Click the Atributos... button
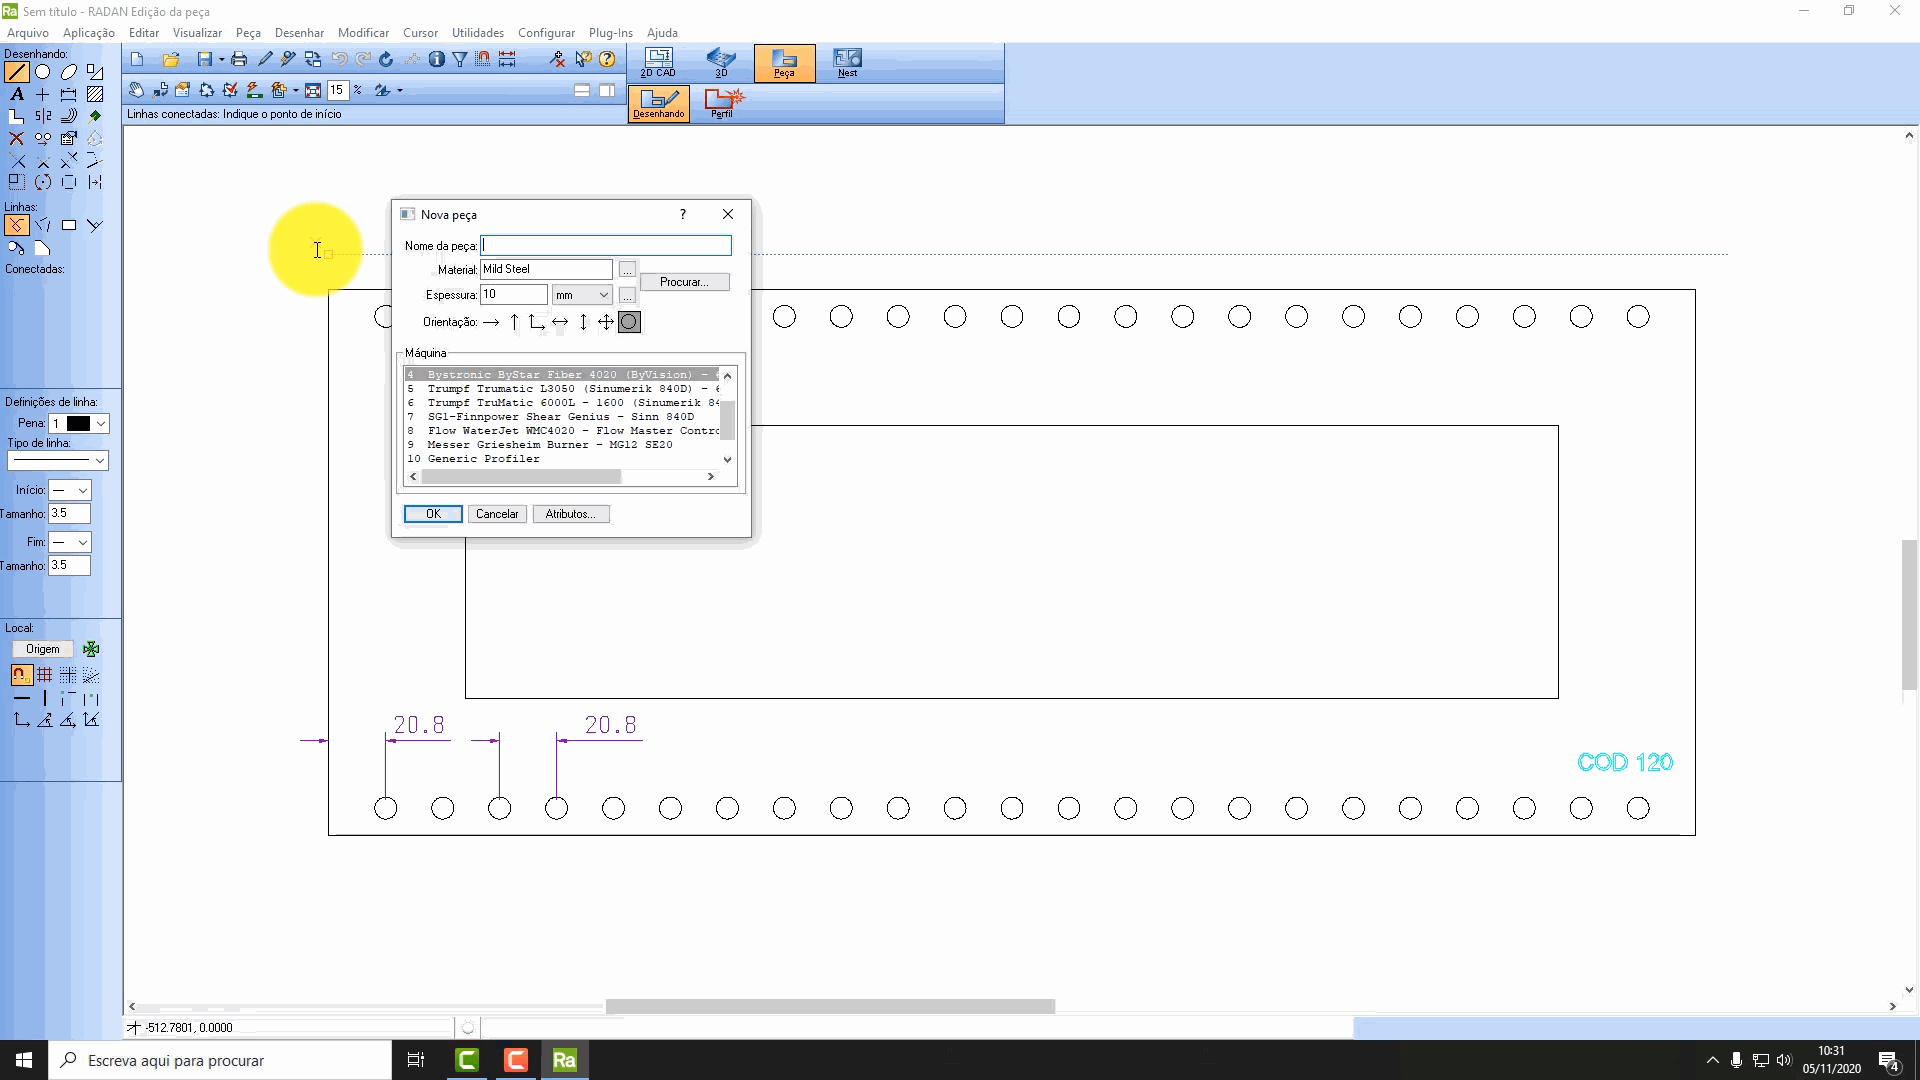The width and height of the screenshot is (1920, 1080). point(571,514)
